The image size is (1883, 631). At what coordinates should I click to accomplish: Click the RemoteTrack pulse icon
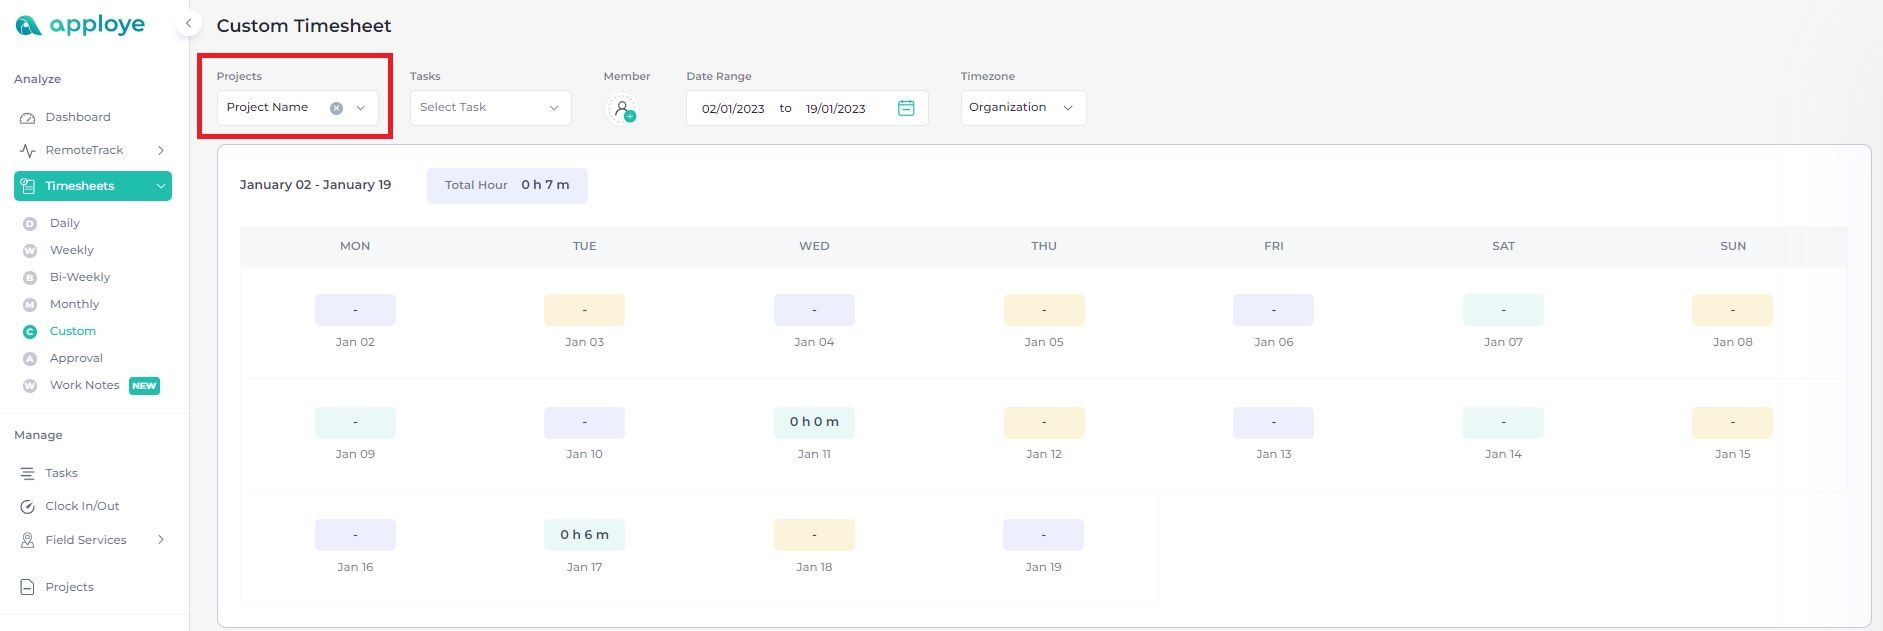(28, 151)
